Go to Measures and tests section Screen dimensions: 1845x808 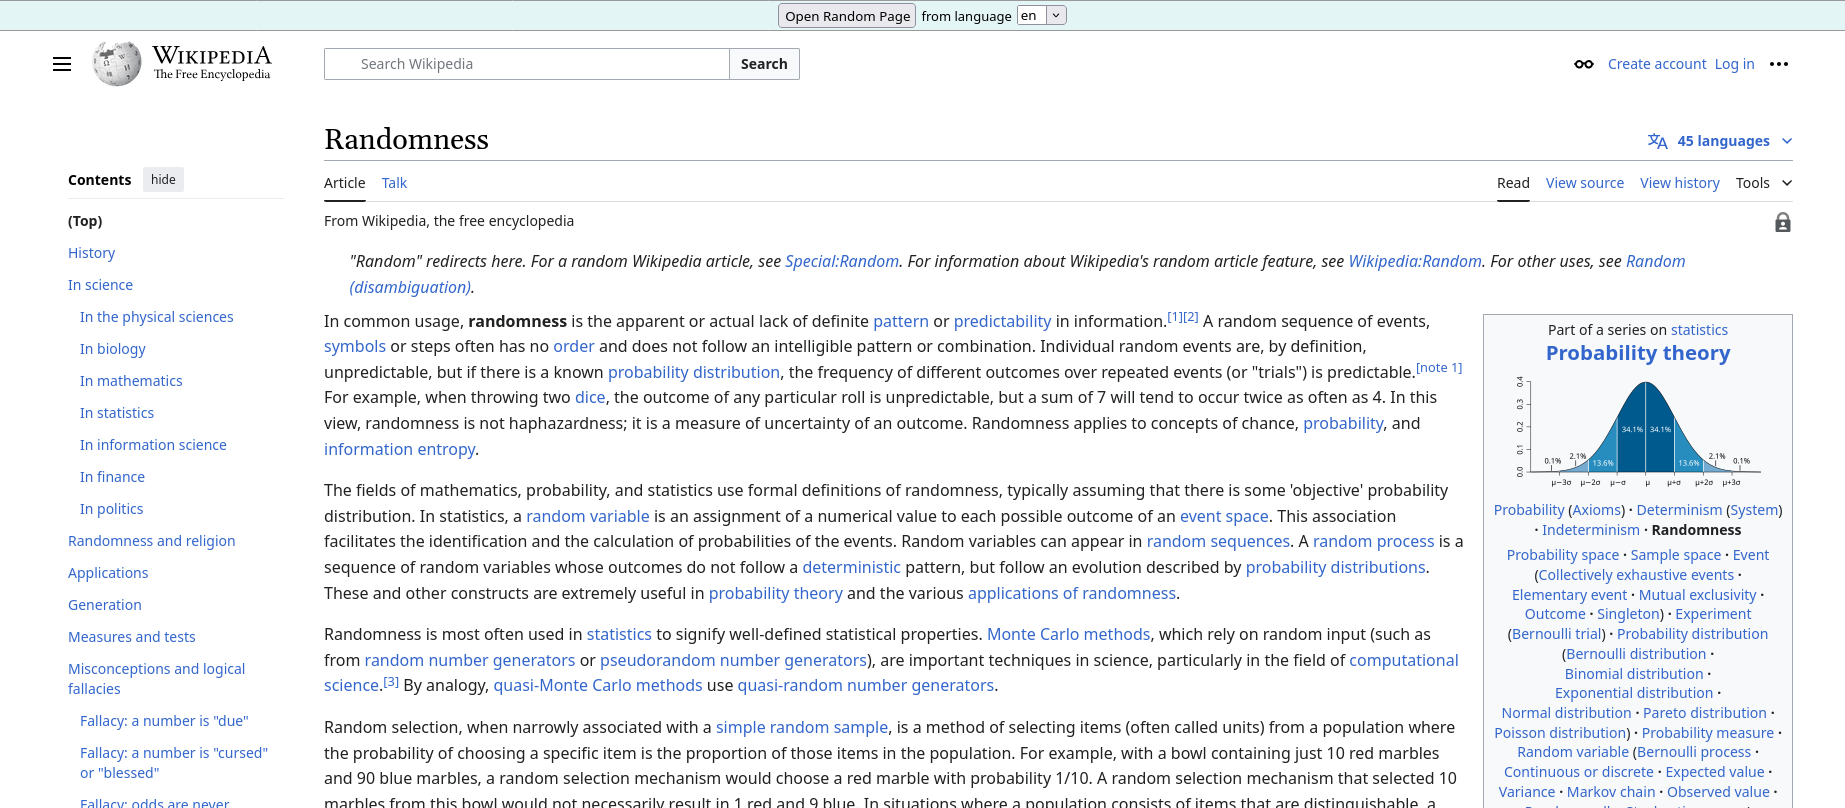tap(131, 637)
